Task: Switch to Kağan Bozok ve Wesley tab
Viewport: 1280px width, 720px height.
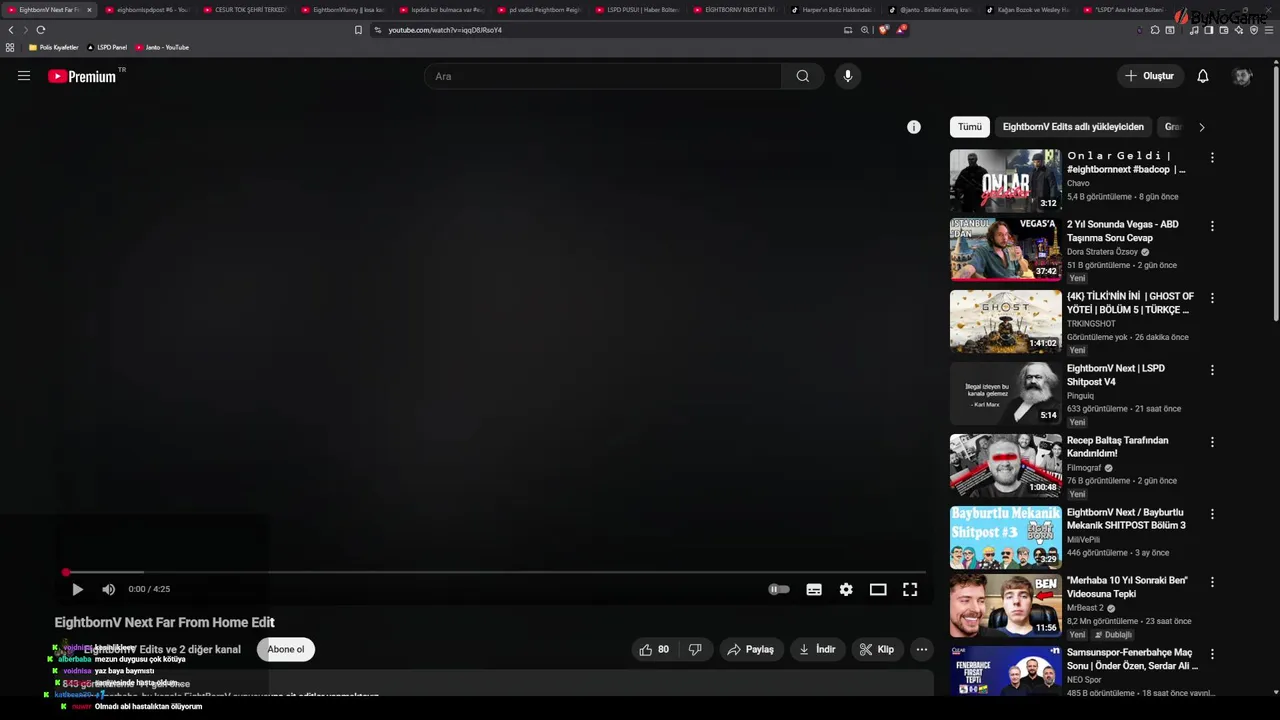Action: click(1029, 10)
